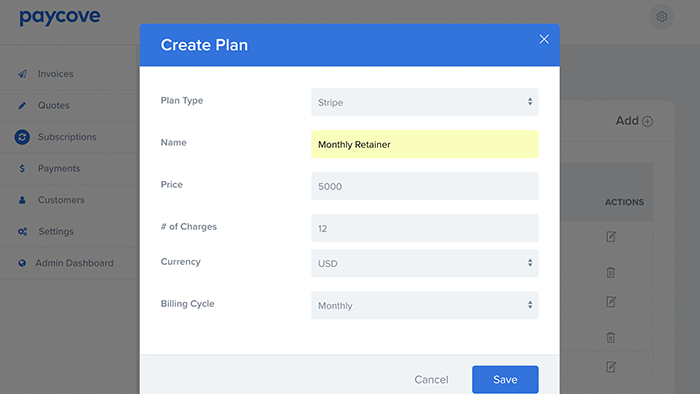Open Payments from the sidebar
Viewport: 700px width, 394px height.
pos(59,169)
